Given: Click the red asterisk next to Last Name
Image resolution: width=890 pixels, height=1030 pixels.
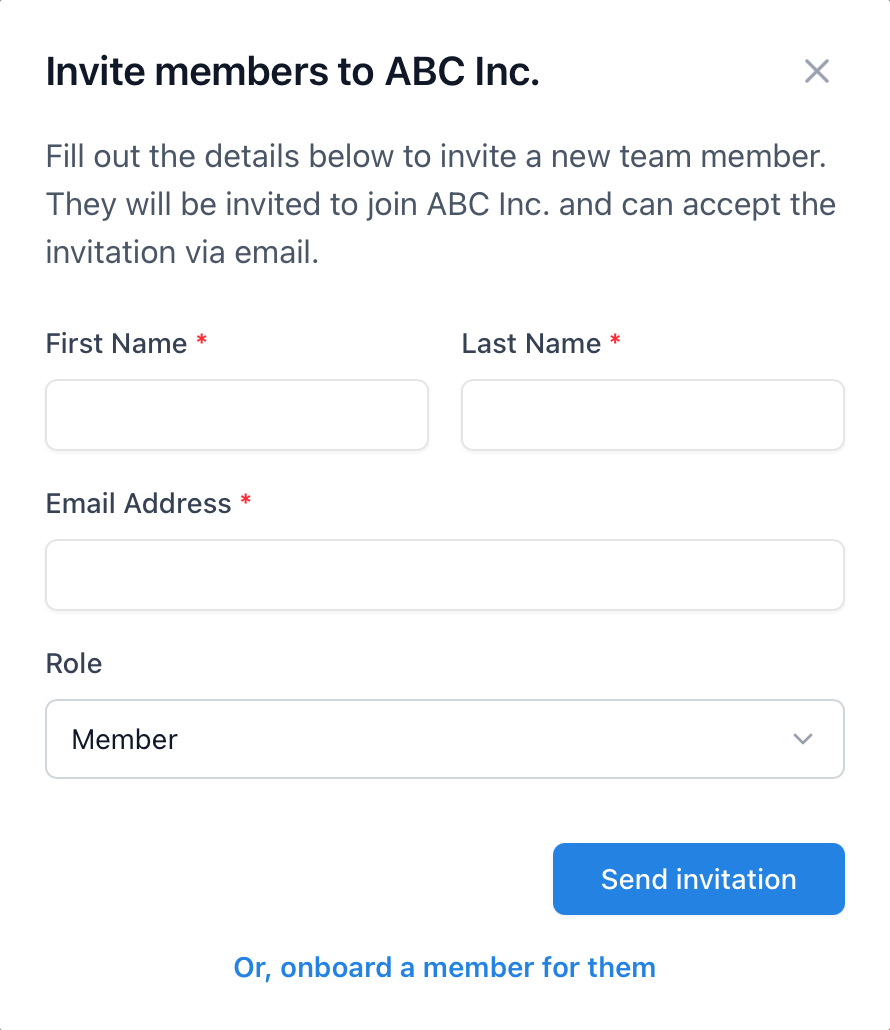Looking at the screenshot, I should pos(616,342).
